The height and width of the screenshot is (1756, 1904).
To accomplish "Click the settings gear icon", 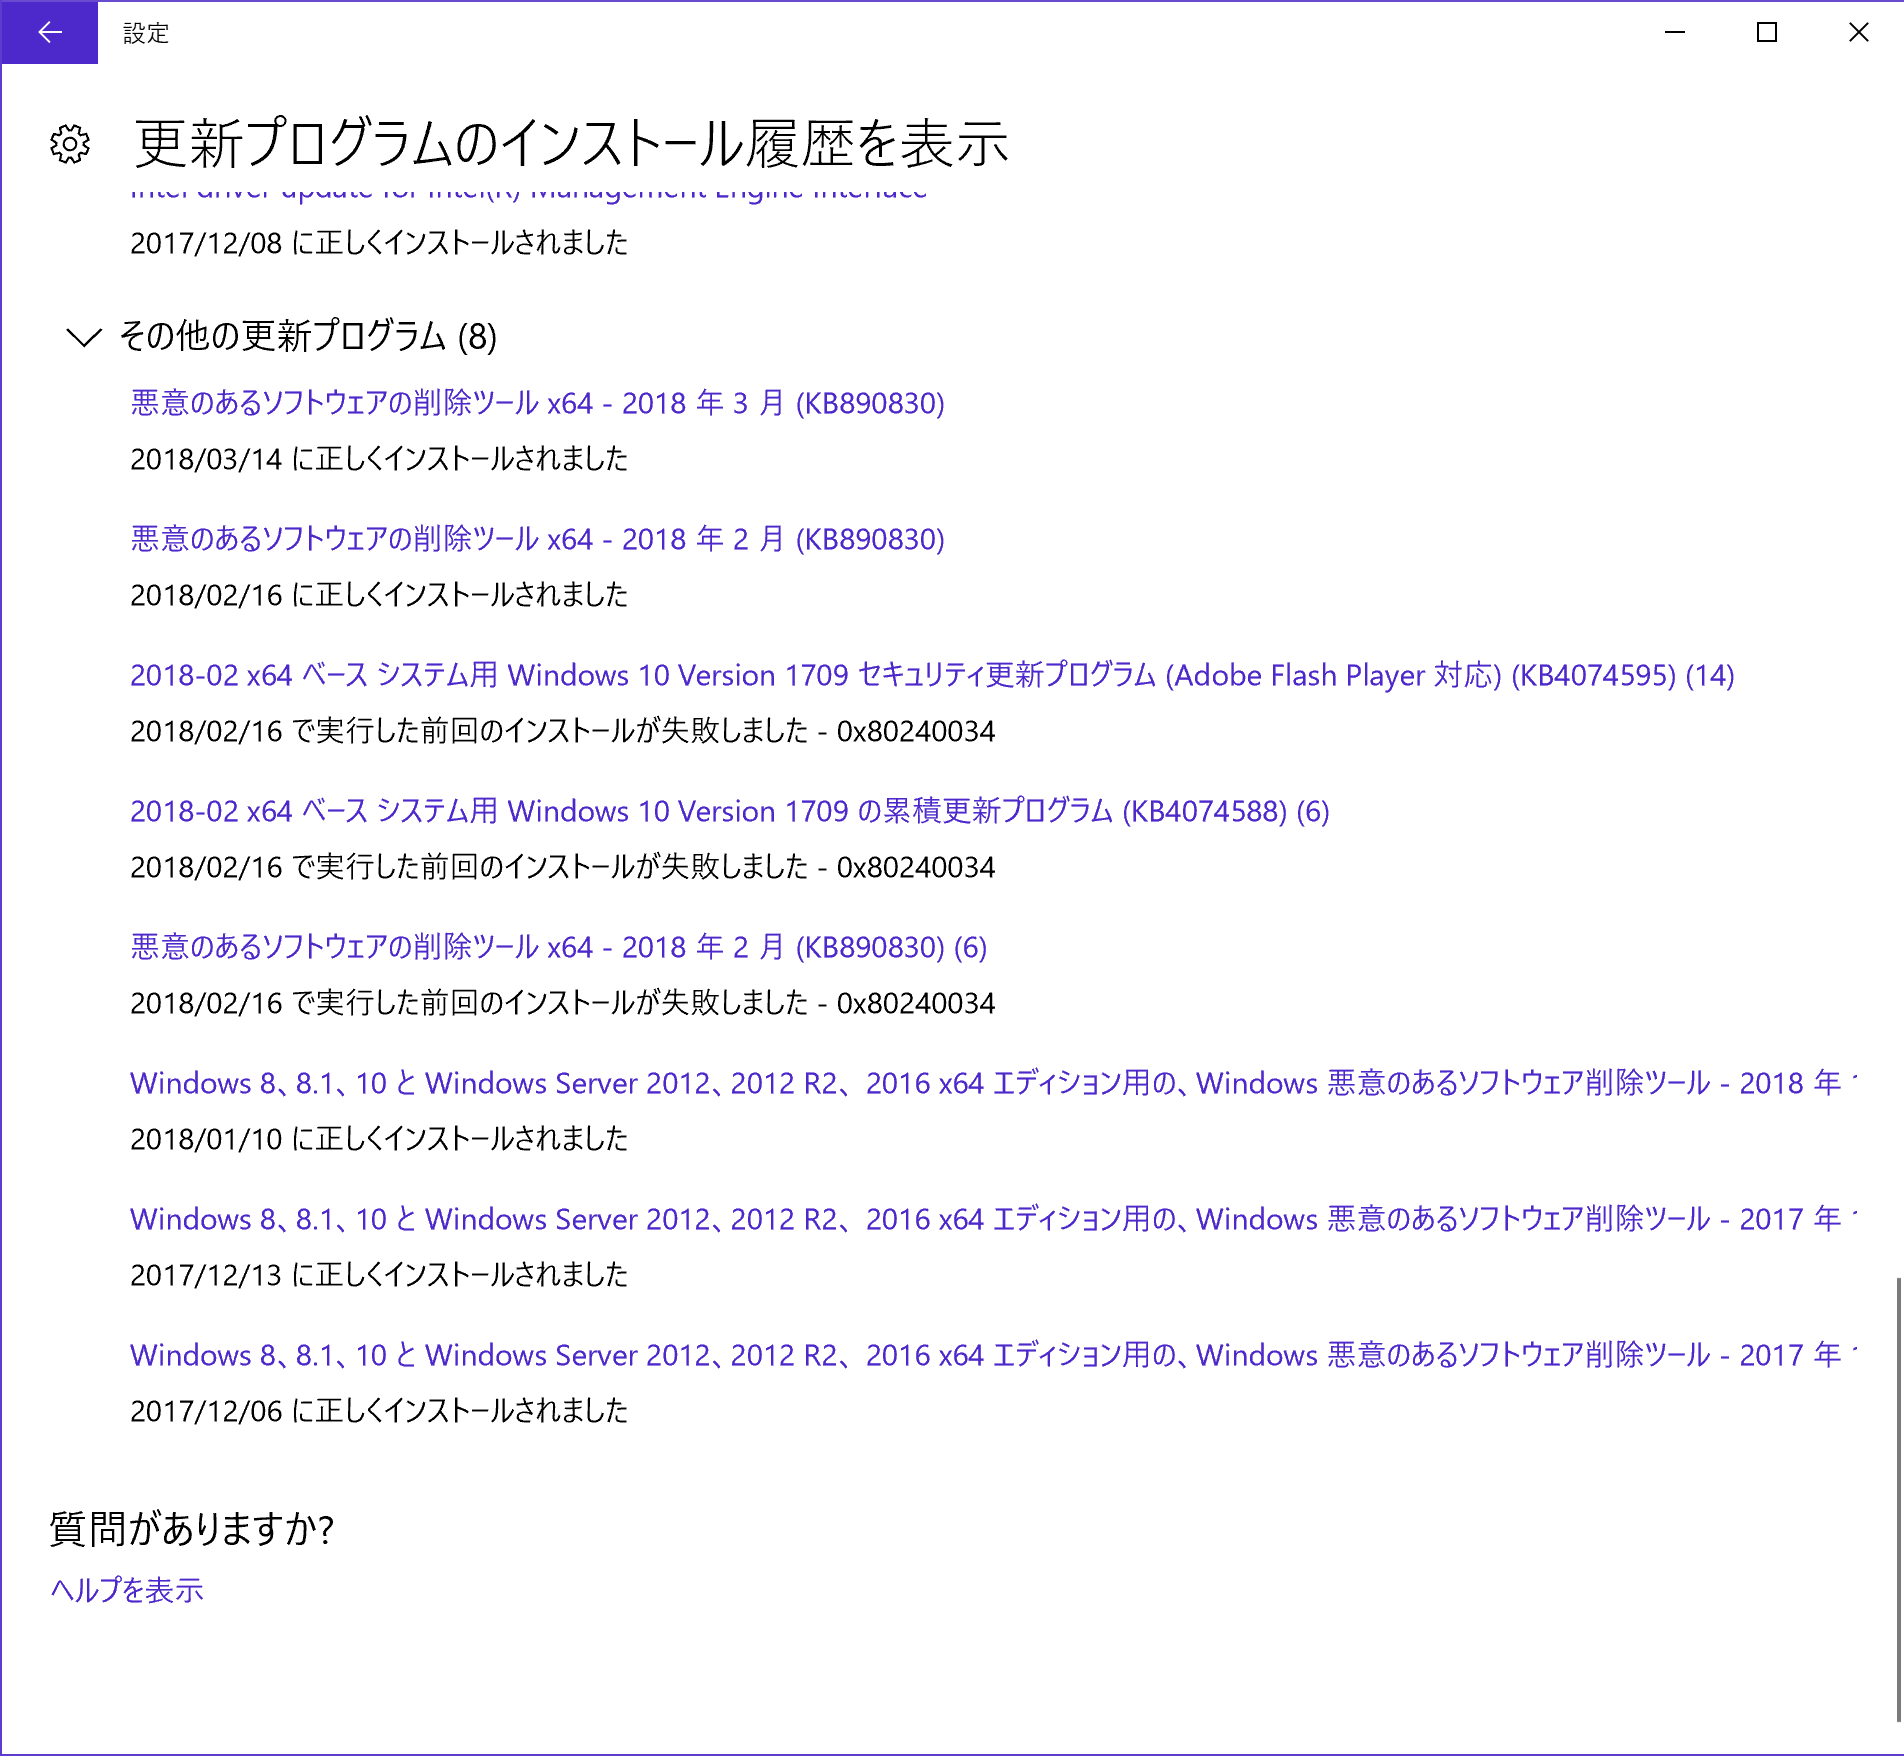I will click(x=70, y=144).
